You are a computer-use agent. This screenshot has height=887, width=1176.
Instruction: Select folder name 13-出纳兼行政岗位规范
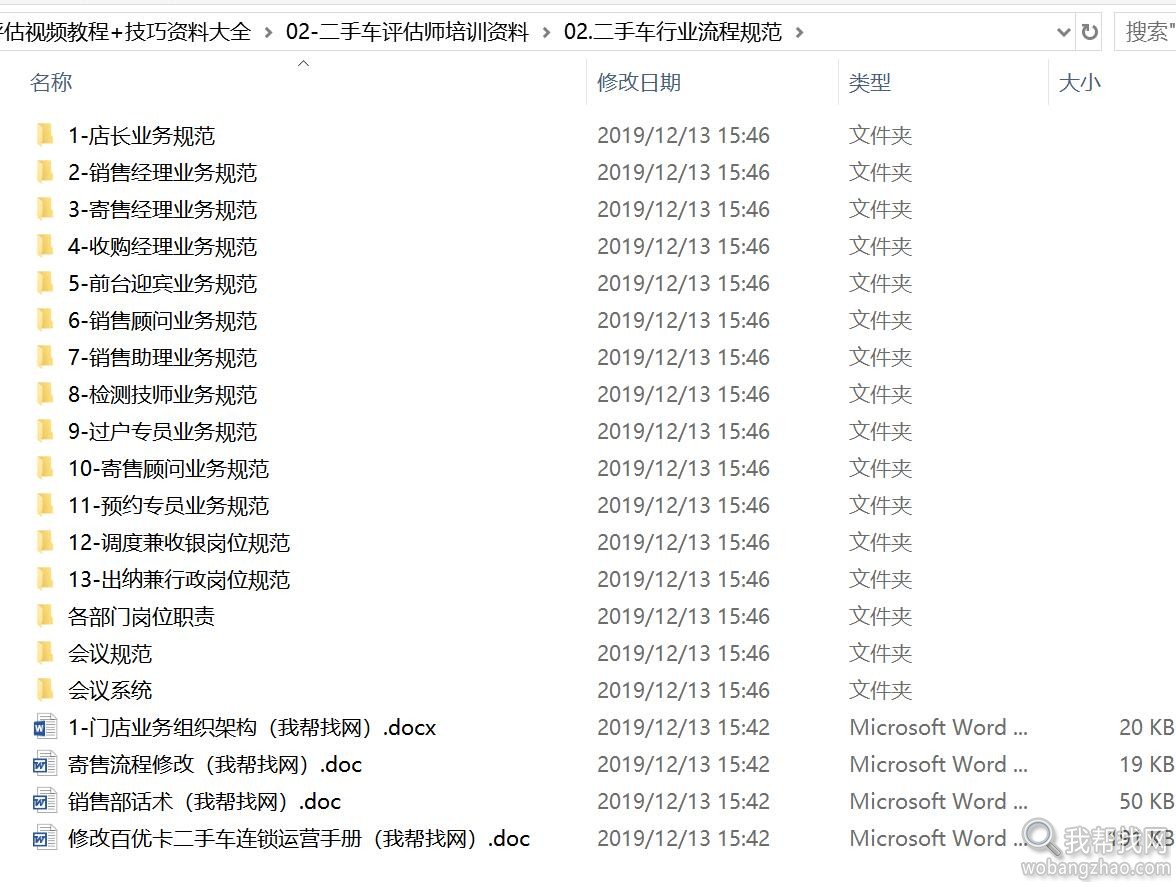(x=179, y=579)
